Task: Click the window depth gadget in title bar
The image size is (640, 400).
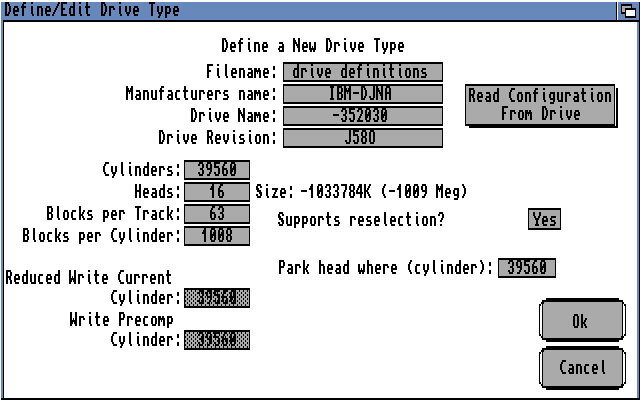Action: tap(628, 10)
